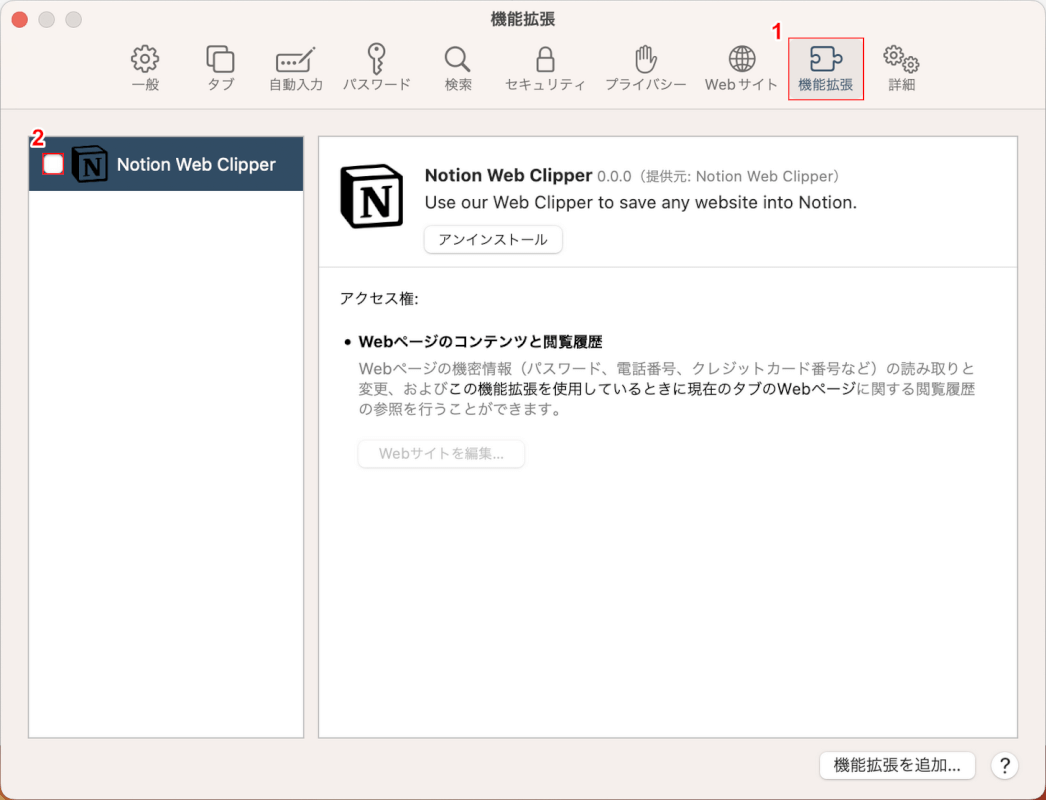Open the タブ (Tabs) preferences pane

pyautogui.click(x=220, y=68)
